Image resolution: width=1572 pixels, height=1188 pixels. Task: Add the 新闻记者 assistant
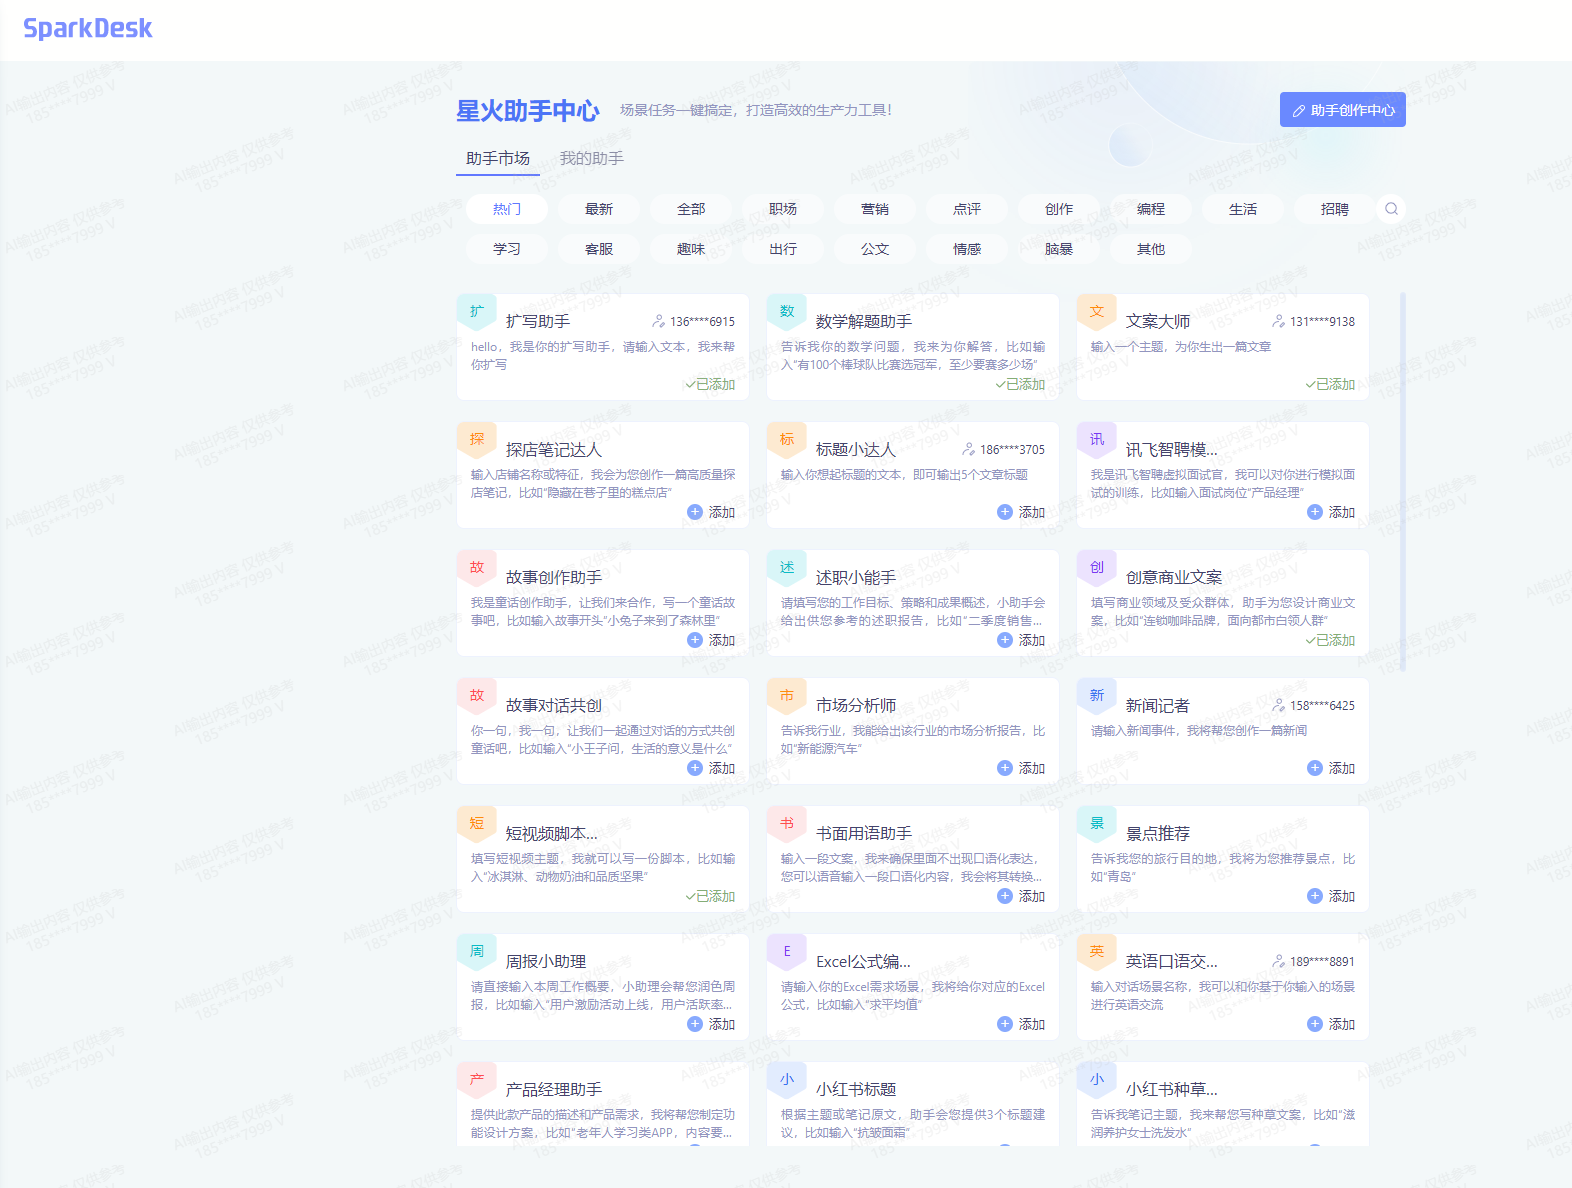pyautogui.click(x=1331, y=768)
